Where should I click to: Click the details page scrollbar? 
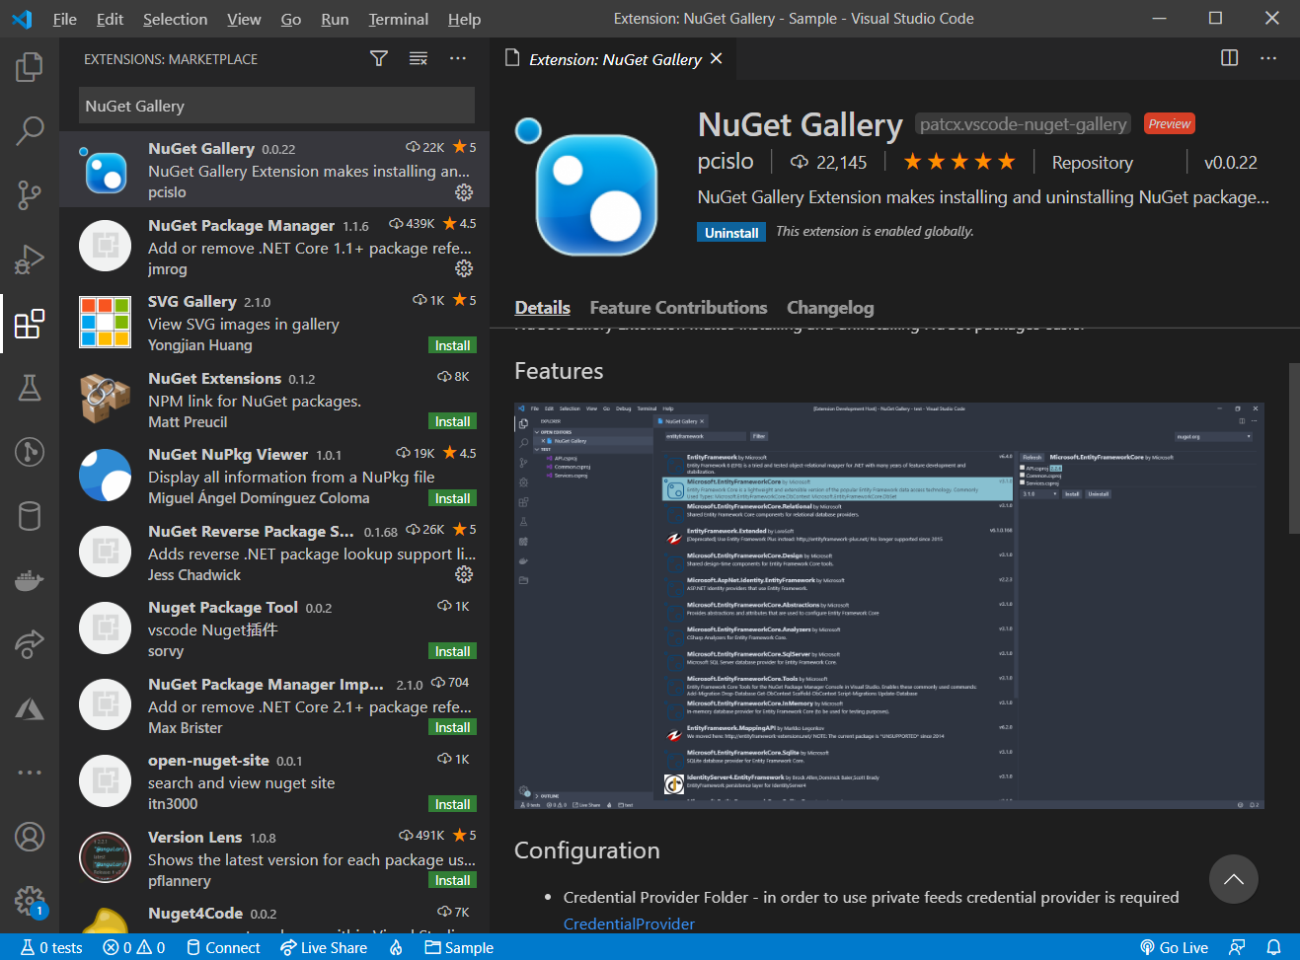pos(1294,448)
